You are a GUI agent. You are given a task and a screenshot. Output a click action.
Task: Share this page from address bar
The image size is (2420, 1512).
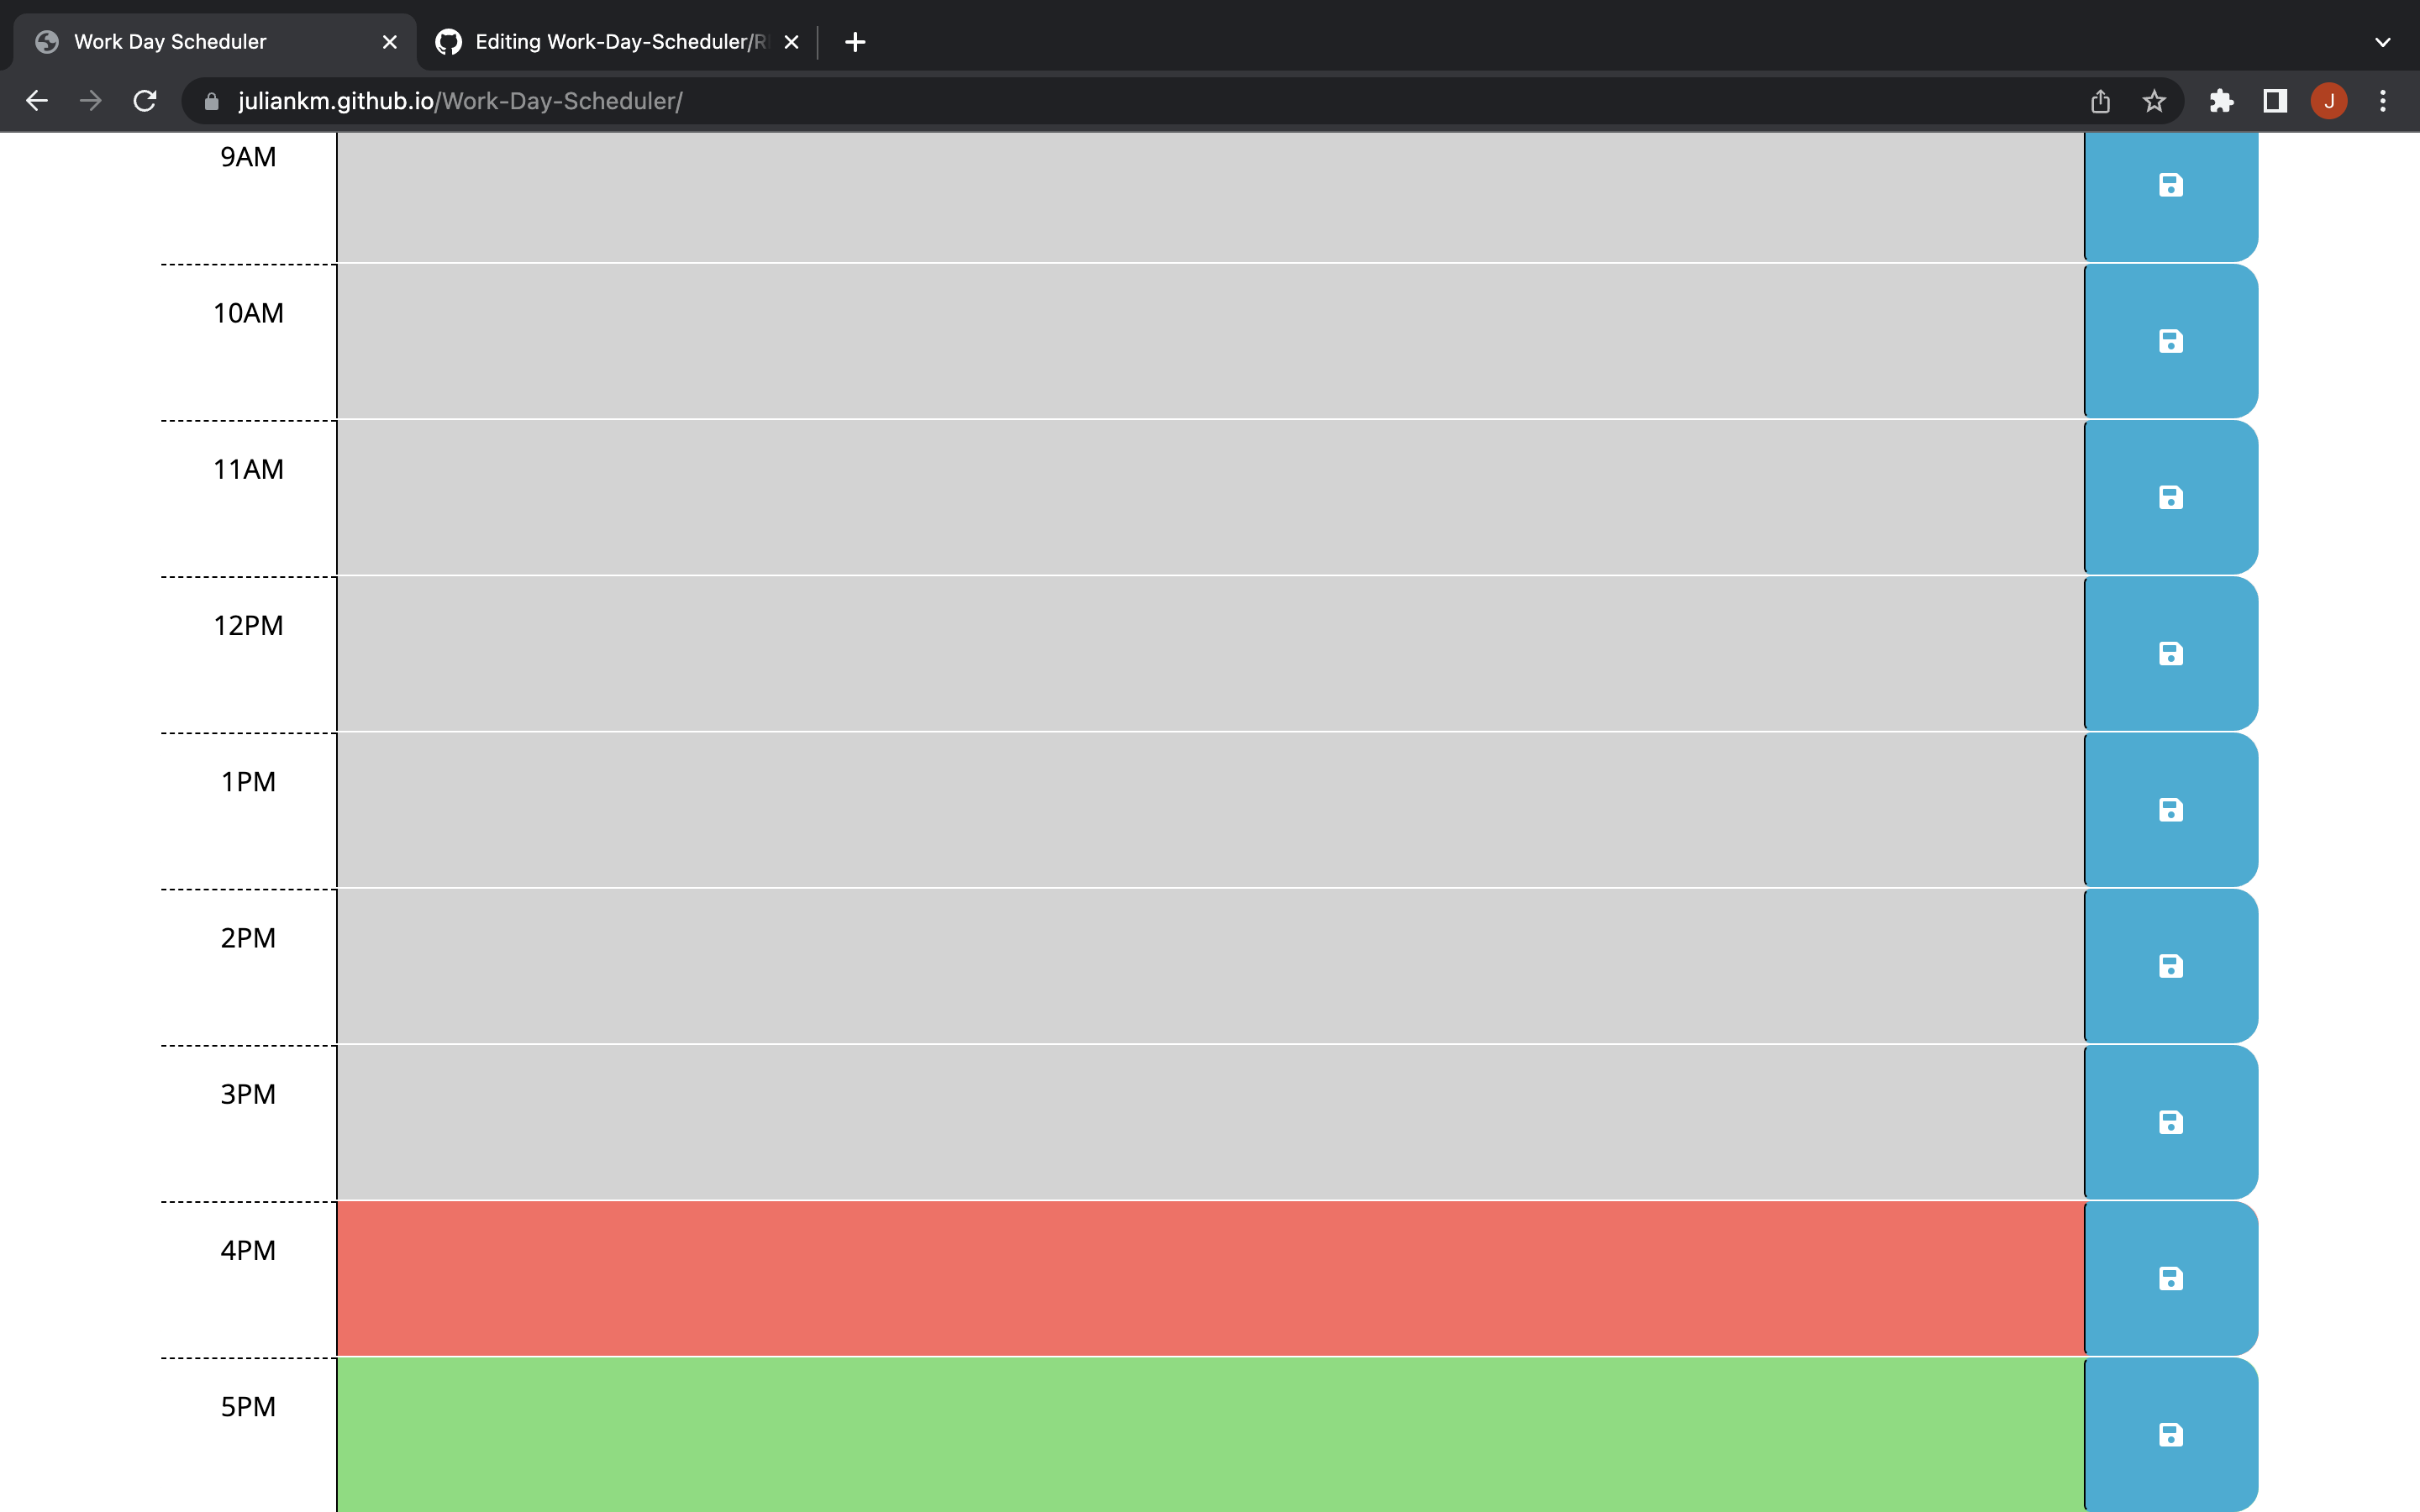point(2100,101)
